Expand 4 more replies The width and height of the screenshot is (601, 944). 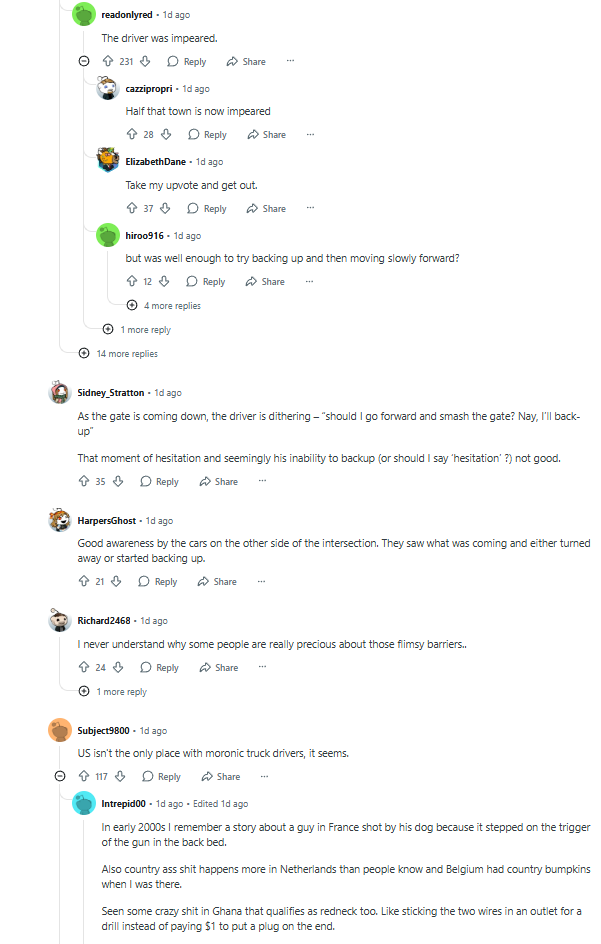(x=132, y=305)
